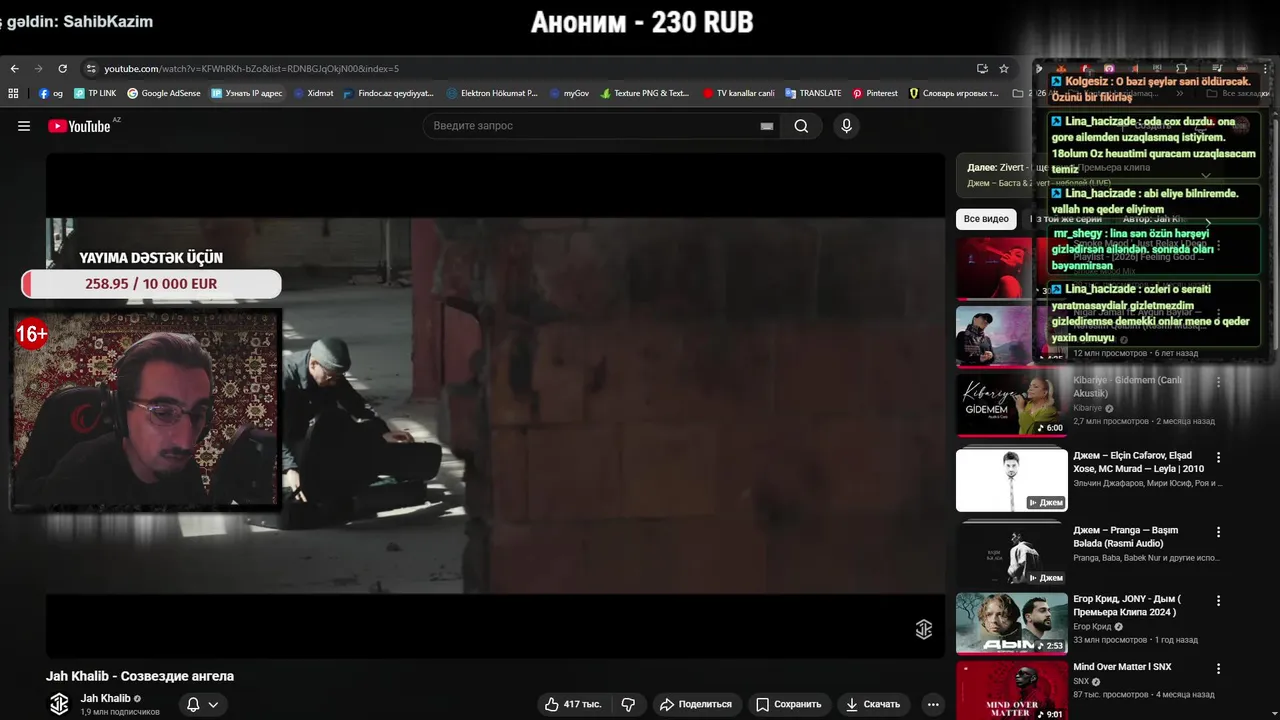This screenshot has height=720, width=1280.
Task: Open the TP LINK bookmark
Action: pyautogui.click(x=95, y=93)
